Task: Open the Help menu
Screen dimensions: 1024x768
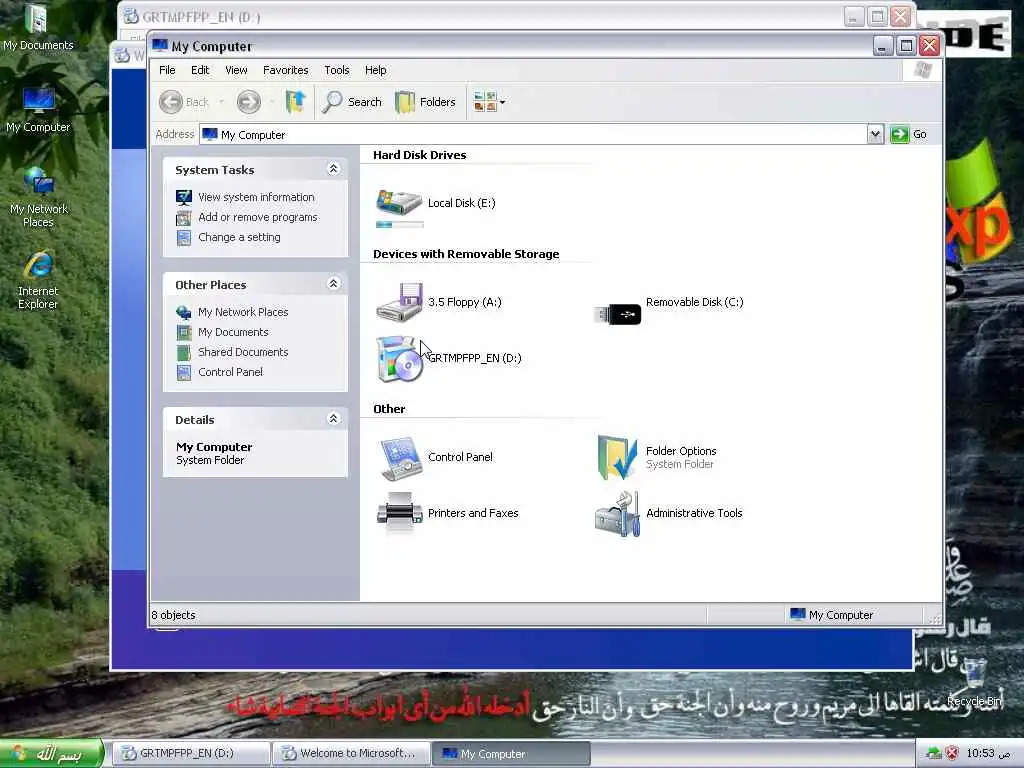Action: coord(376,70)
